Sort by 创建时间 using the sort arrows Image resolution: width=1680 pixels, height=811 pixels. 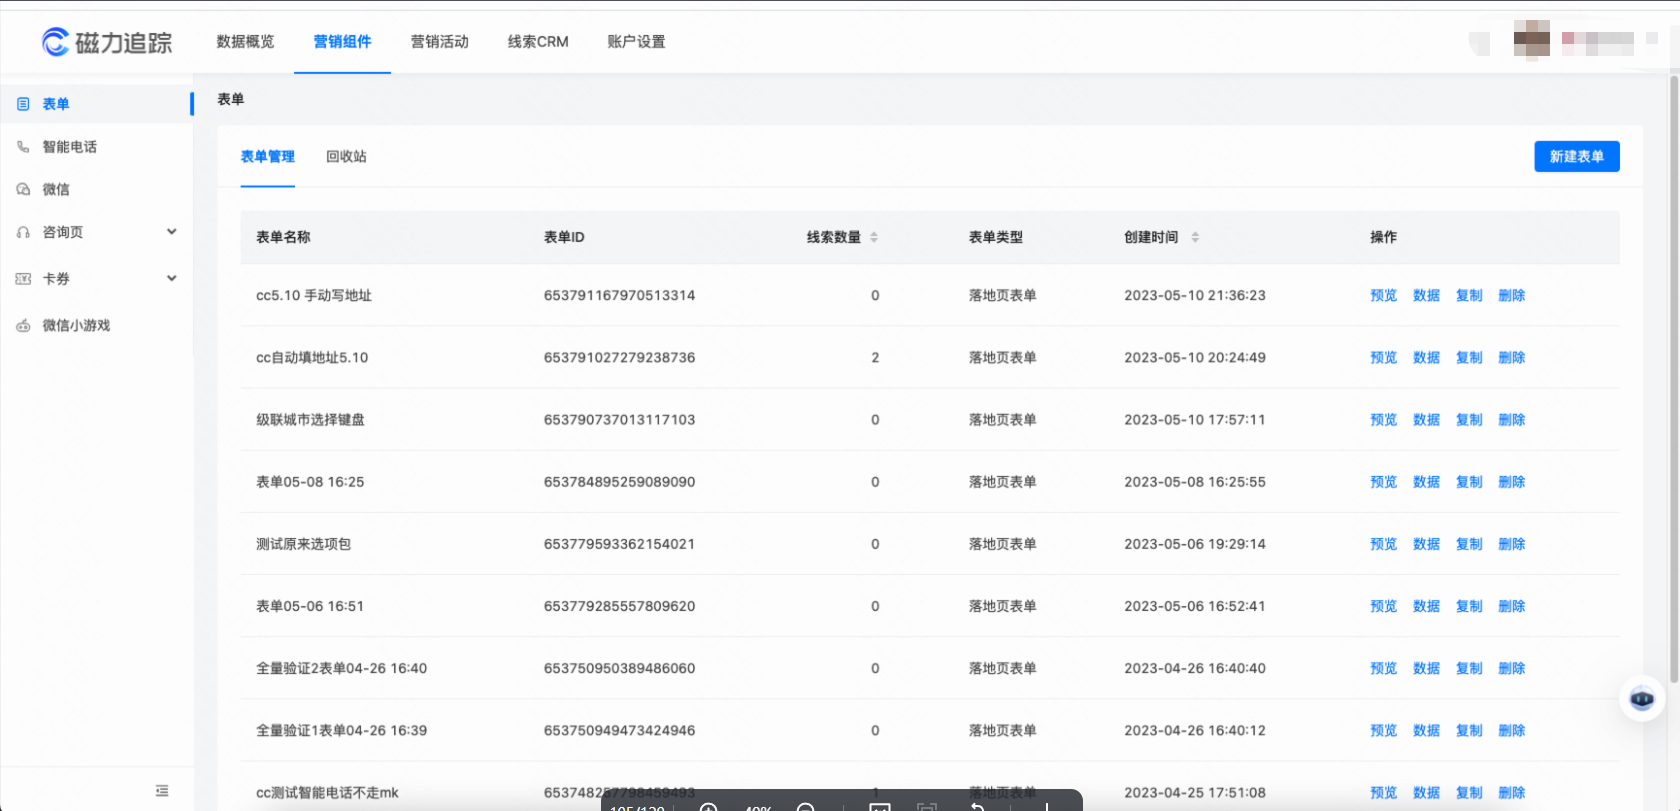point(1195,237)
